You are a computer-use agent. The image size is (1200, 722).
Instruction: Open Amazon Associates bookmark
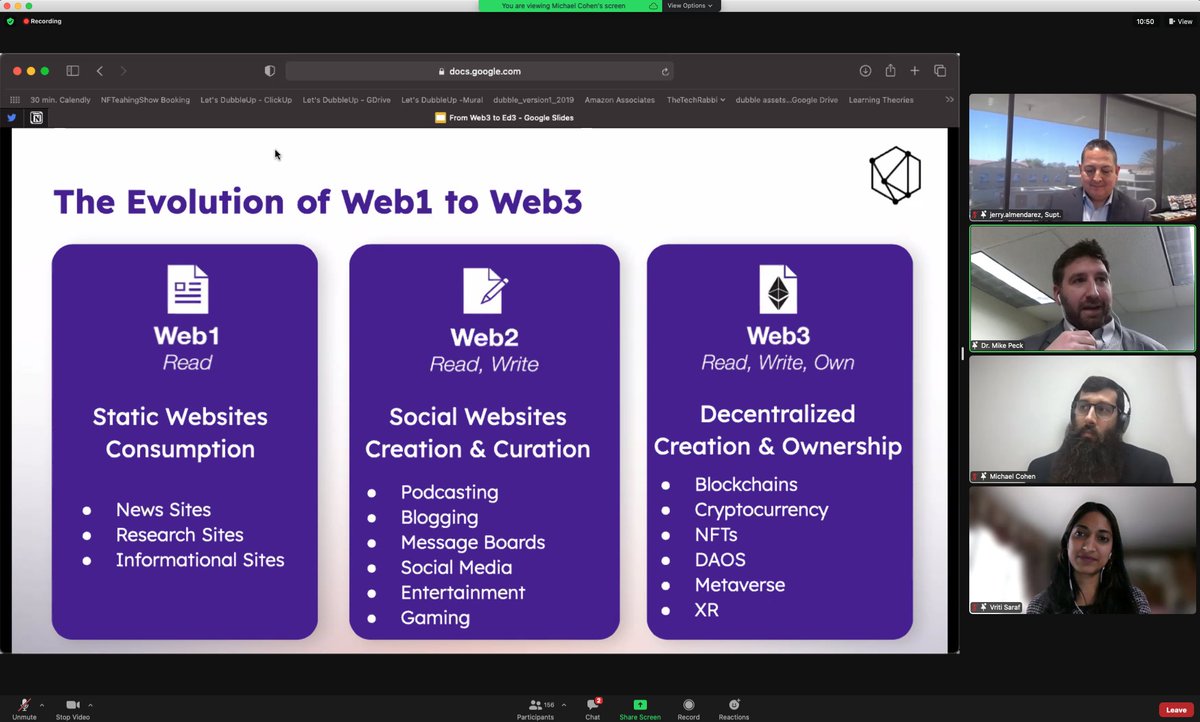click(x=620, y=100)
